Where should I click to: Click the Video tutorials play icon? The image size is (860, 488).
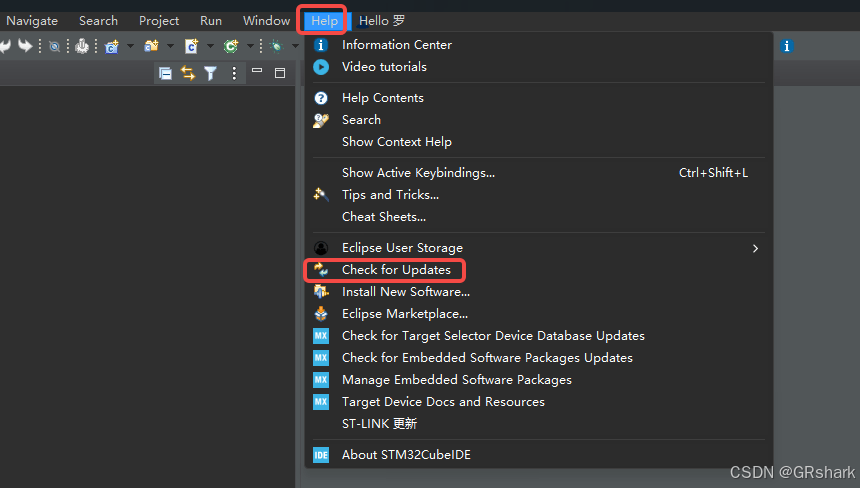(x=321, y=67)
